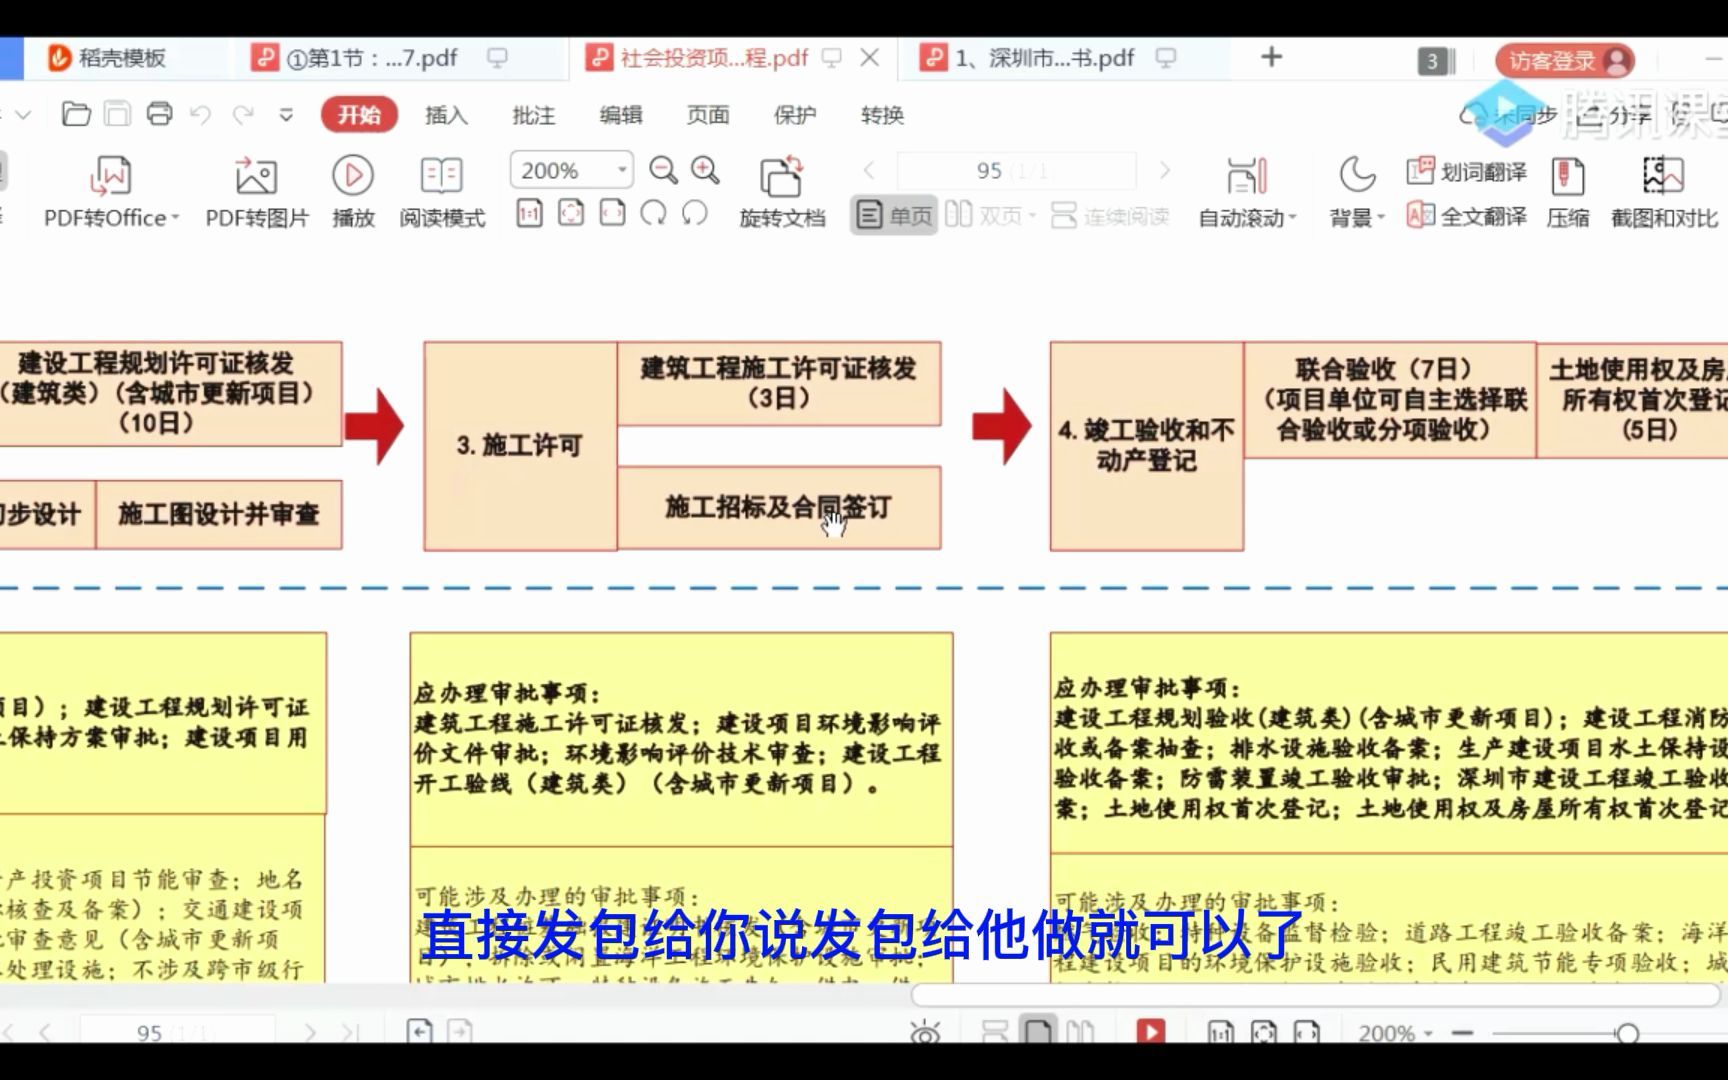The image size is (1728, 1080).
Task: Expand 自动滚动 dropdown arrow
Action: pyautogui.click(x=1292, y=218)
